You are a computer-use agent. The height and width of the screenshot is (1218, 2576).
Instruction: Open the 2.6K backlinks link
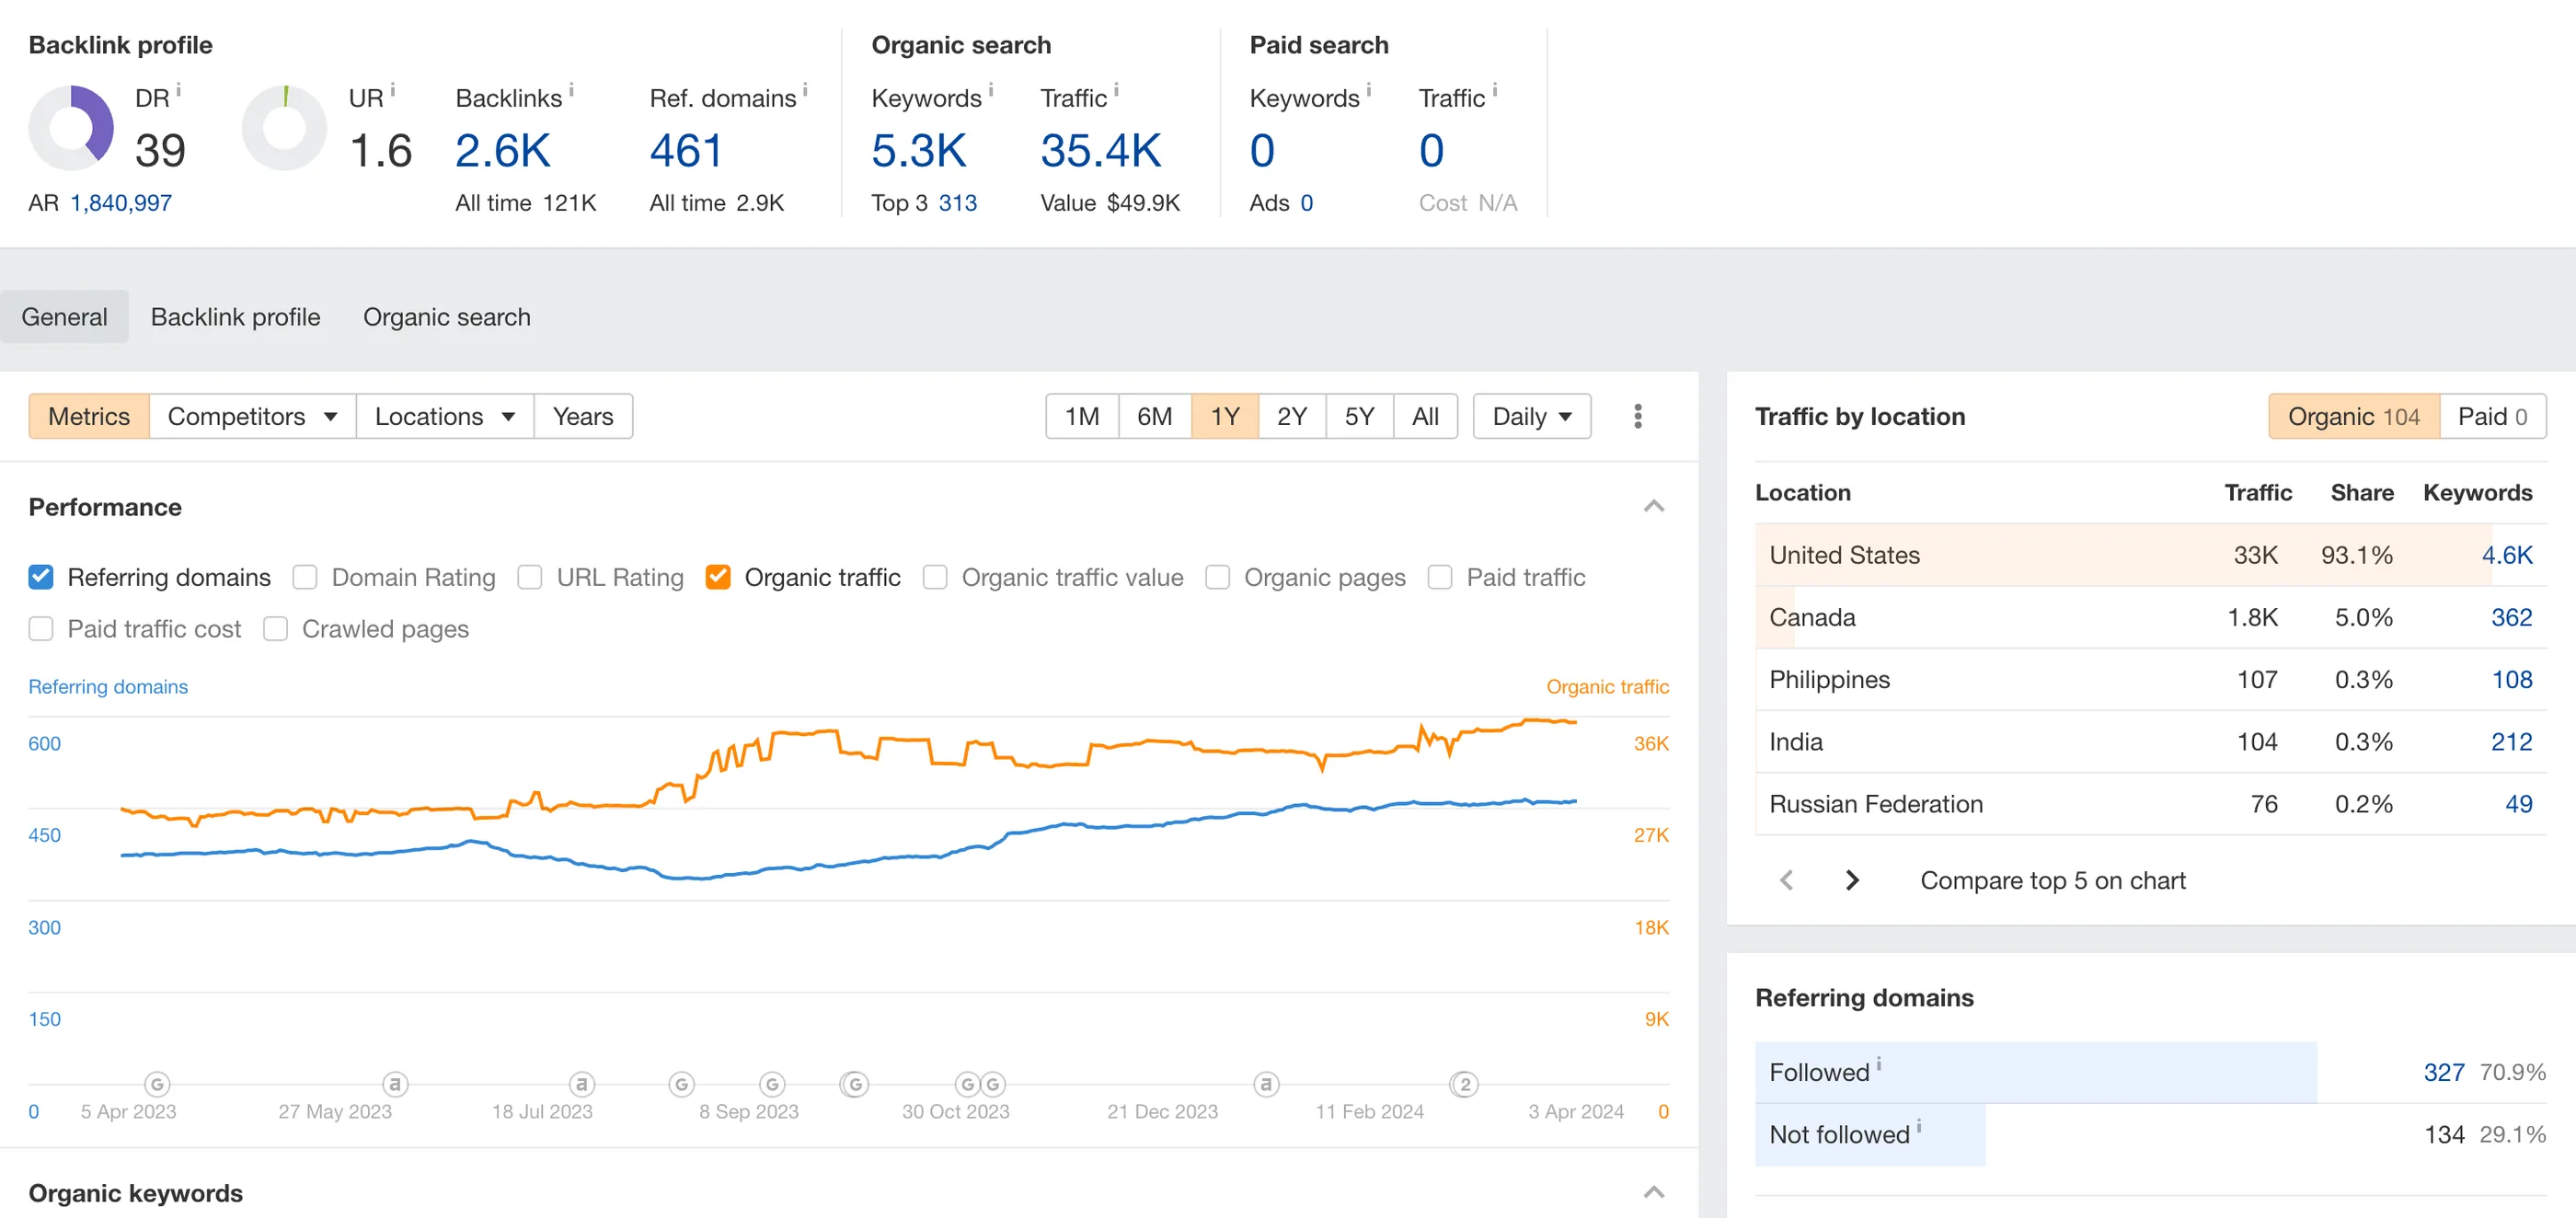(503, 151)
